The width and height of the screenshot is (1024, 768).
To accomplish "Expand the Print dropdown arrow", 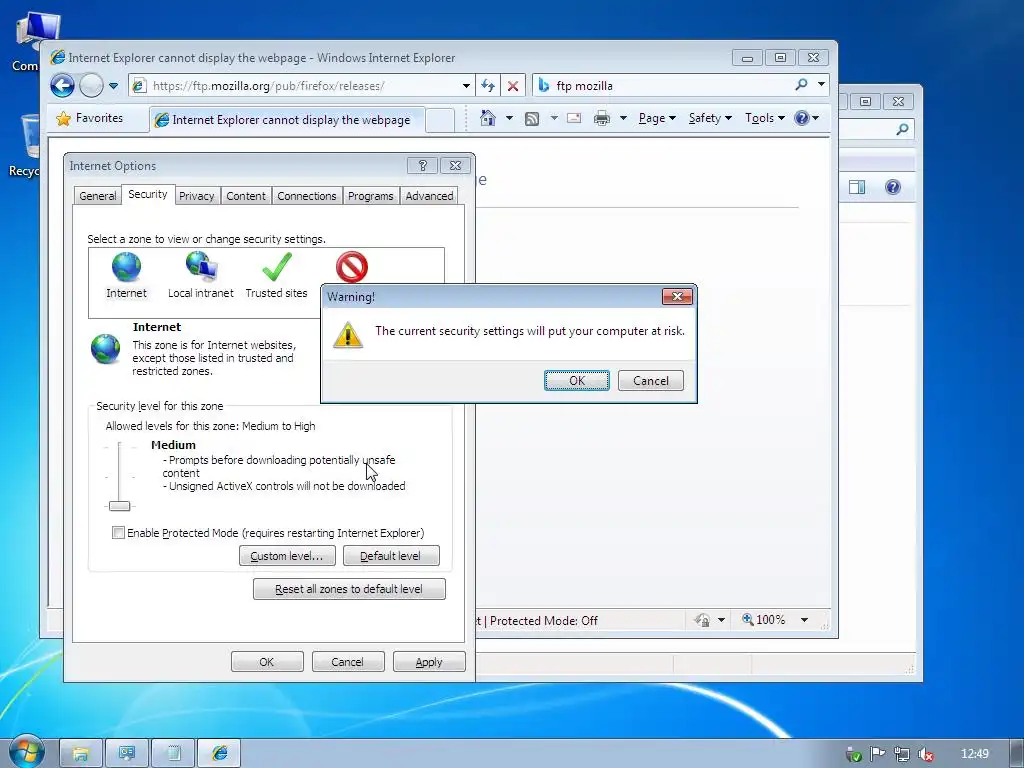I will (623, 118).
